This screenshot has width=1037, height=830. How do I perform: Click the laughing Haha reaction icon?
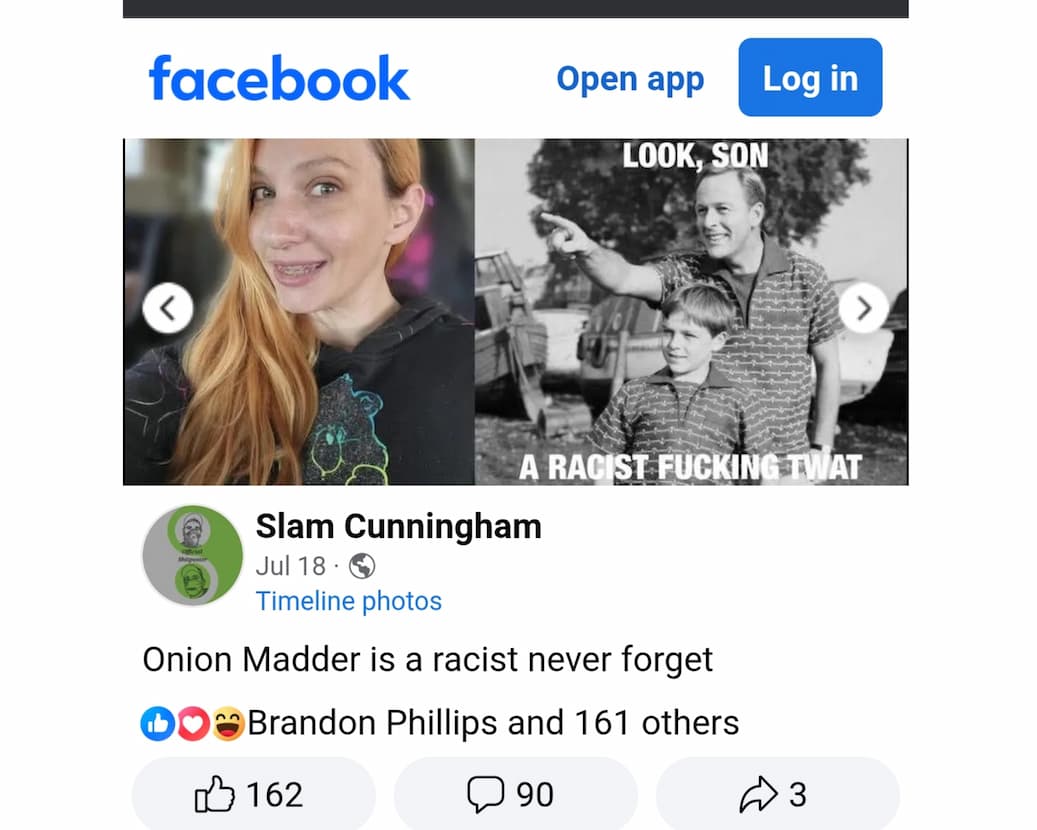[228, 723]
